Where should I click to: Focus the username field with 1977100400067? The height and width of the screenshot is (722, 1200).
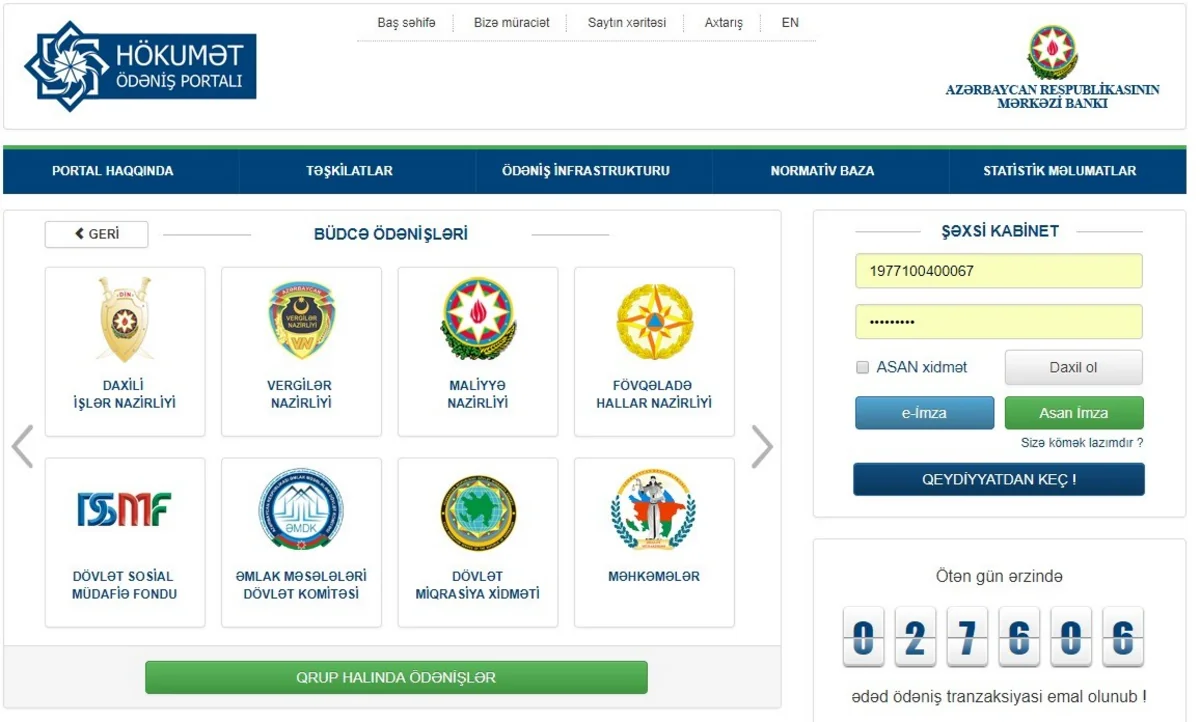tap(998, 271)
